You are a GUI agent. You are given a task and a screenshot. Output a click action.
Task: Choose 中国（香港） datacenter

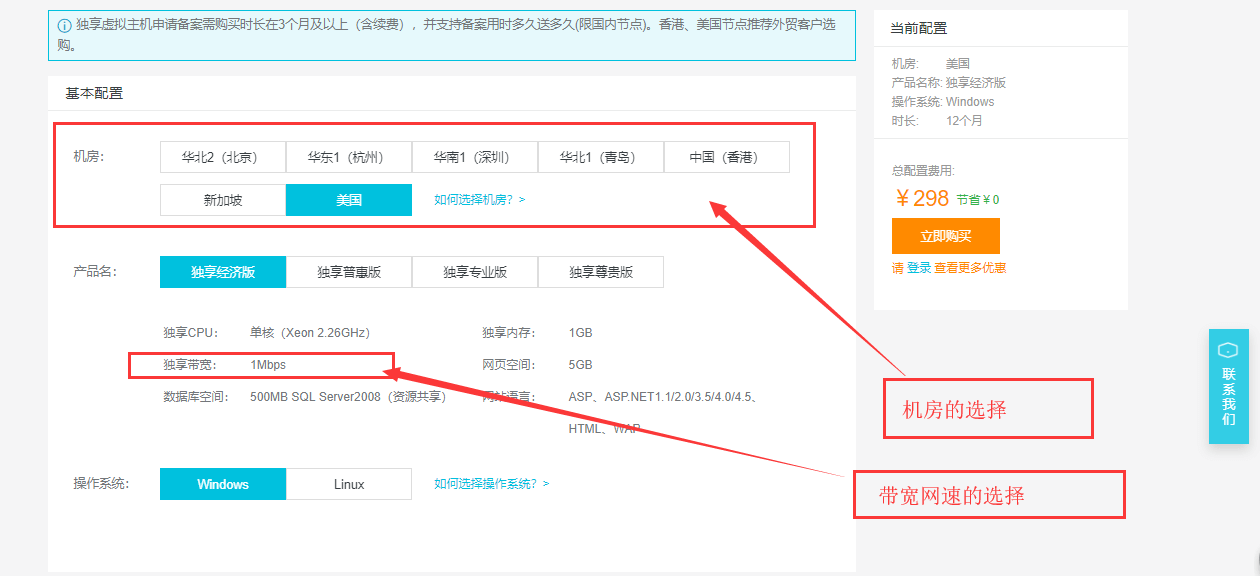click(x=726, y=157)
